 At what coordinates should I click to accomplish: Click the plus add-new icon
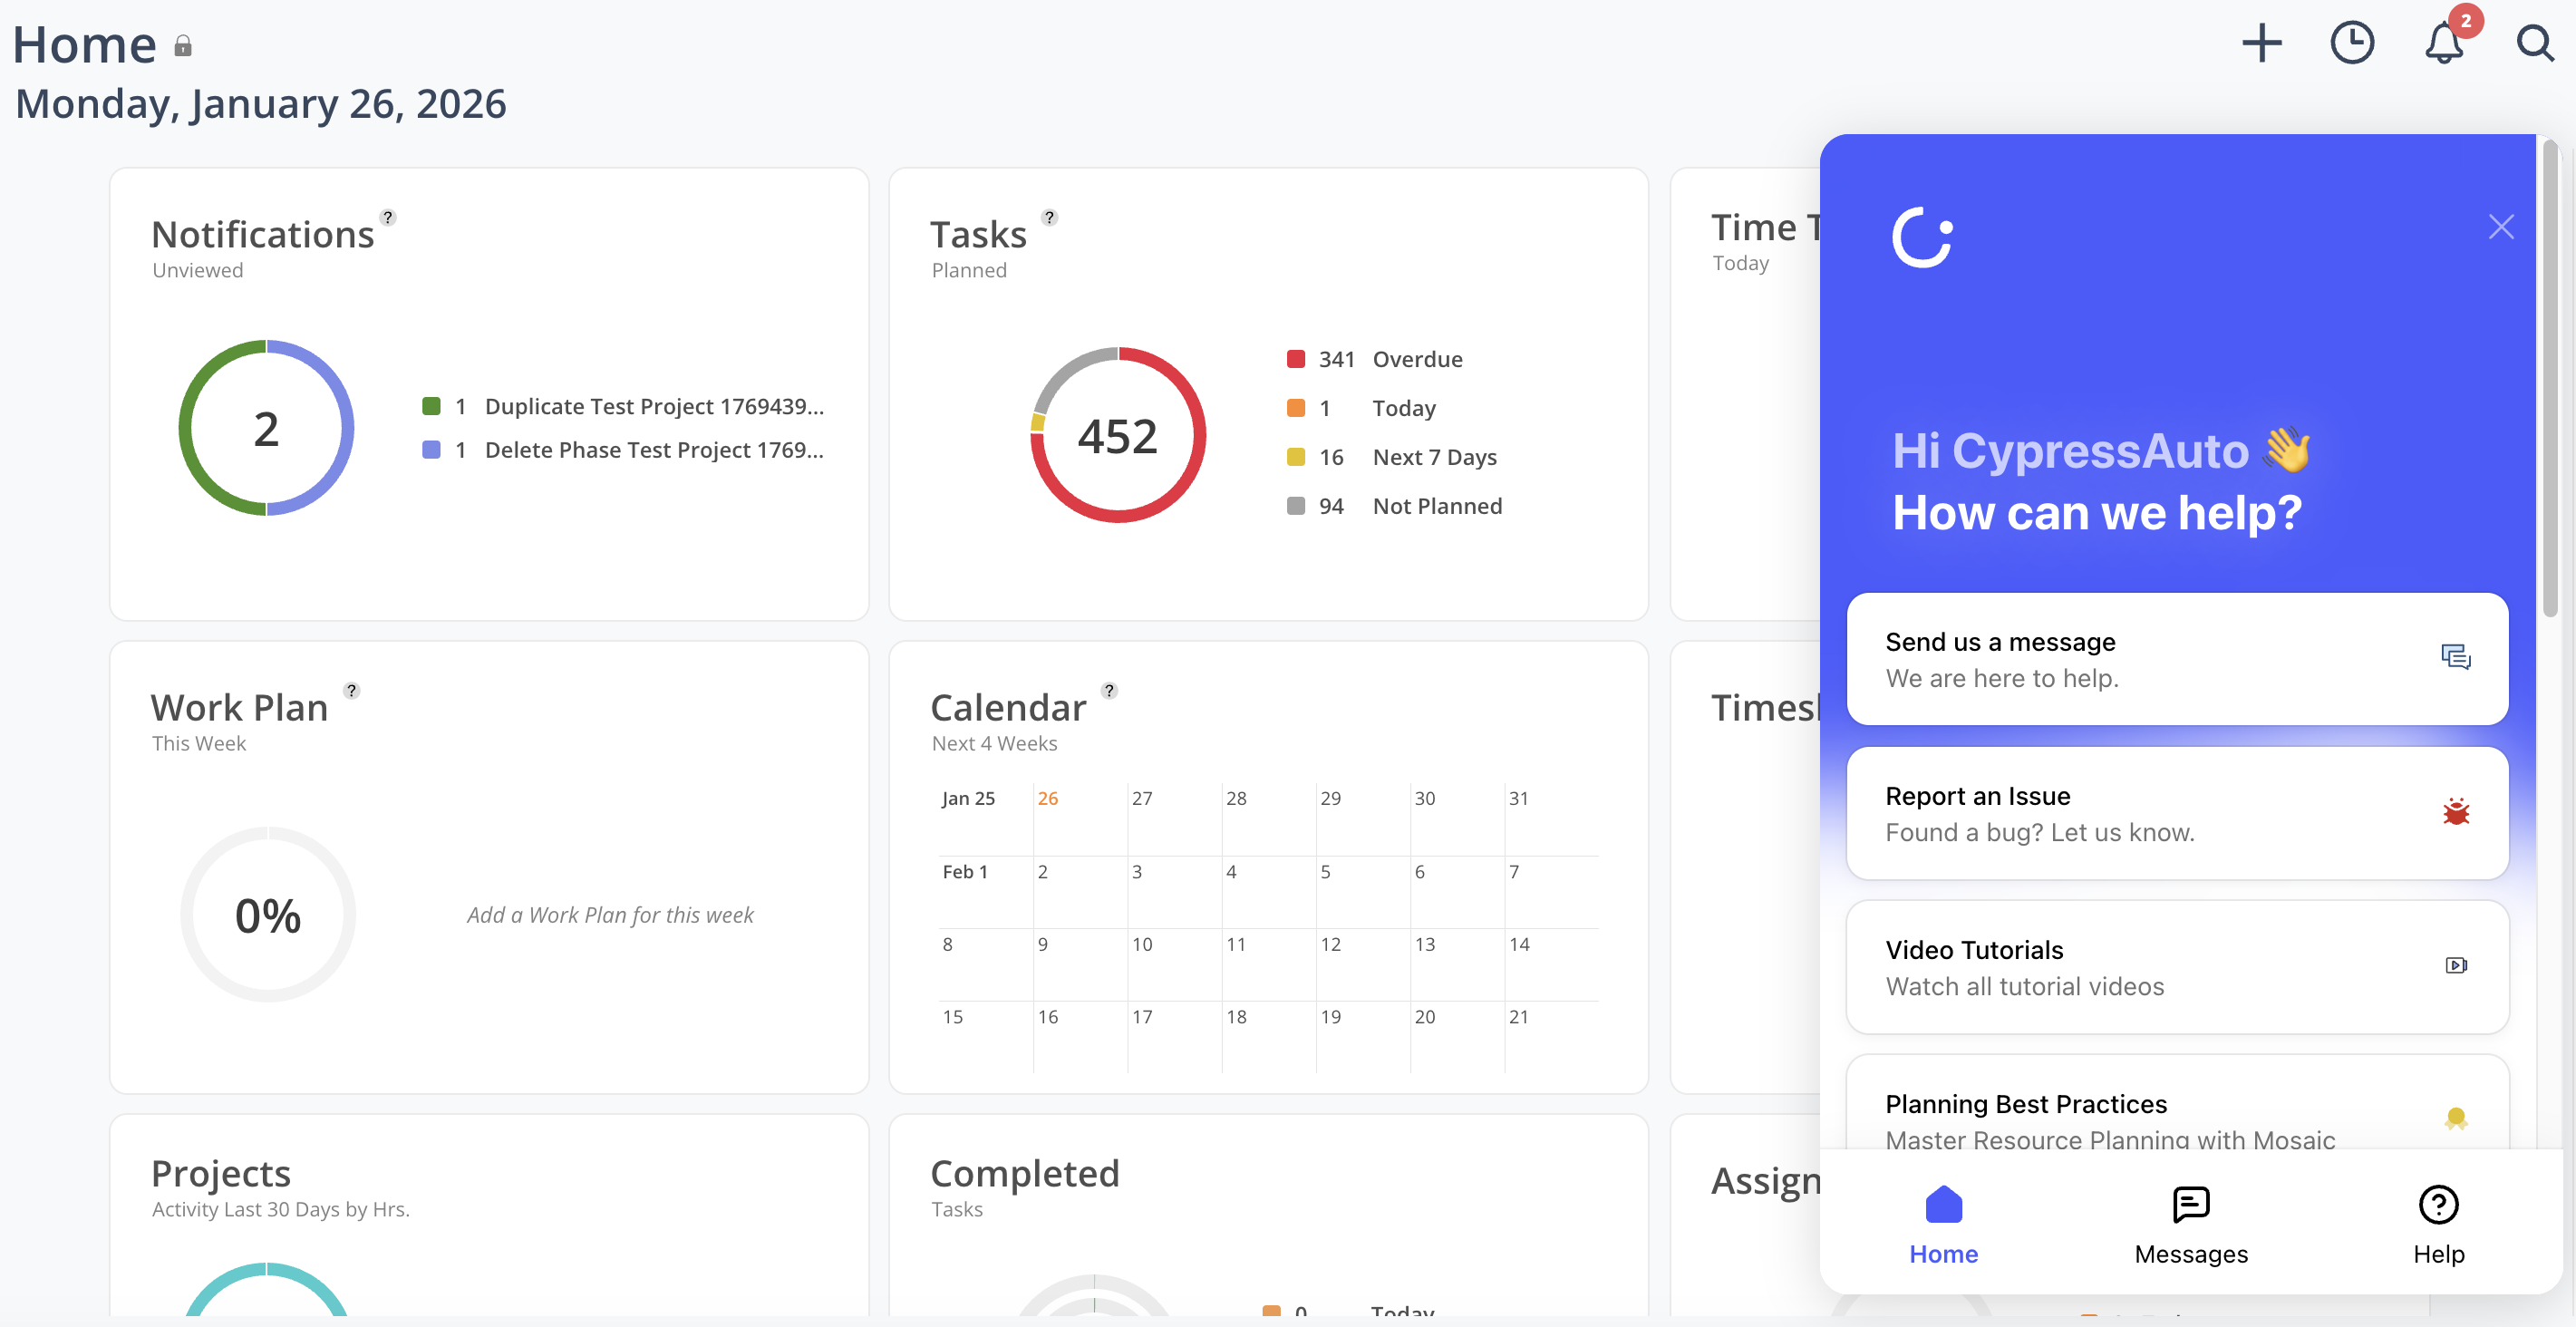coord(2261,43)
